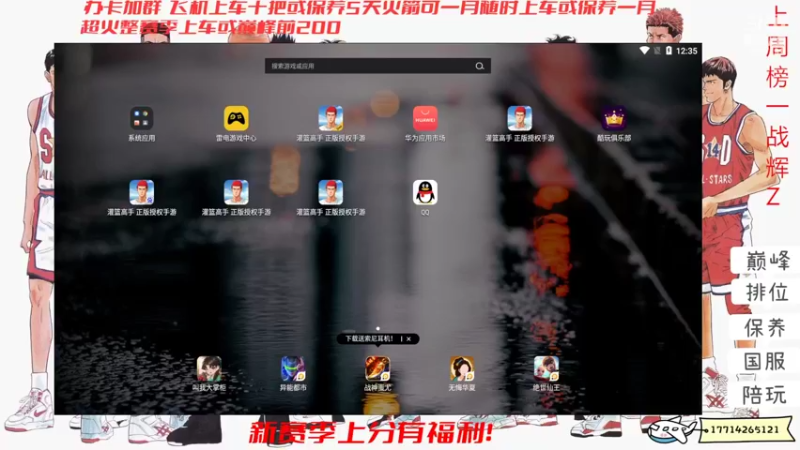The height and width of the screenshot is (450, 800).
Task: Click the 异能都市 label text
Action: (x=293, y=388)
